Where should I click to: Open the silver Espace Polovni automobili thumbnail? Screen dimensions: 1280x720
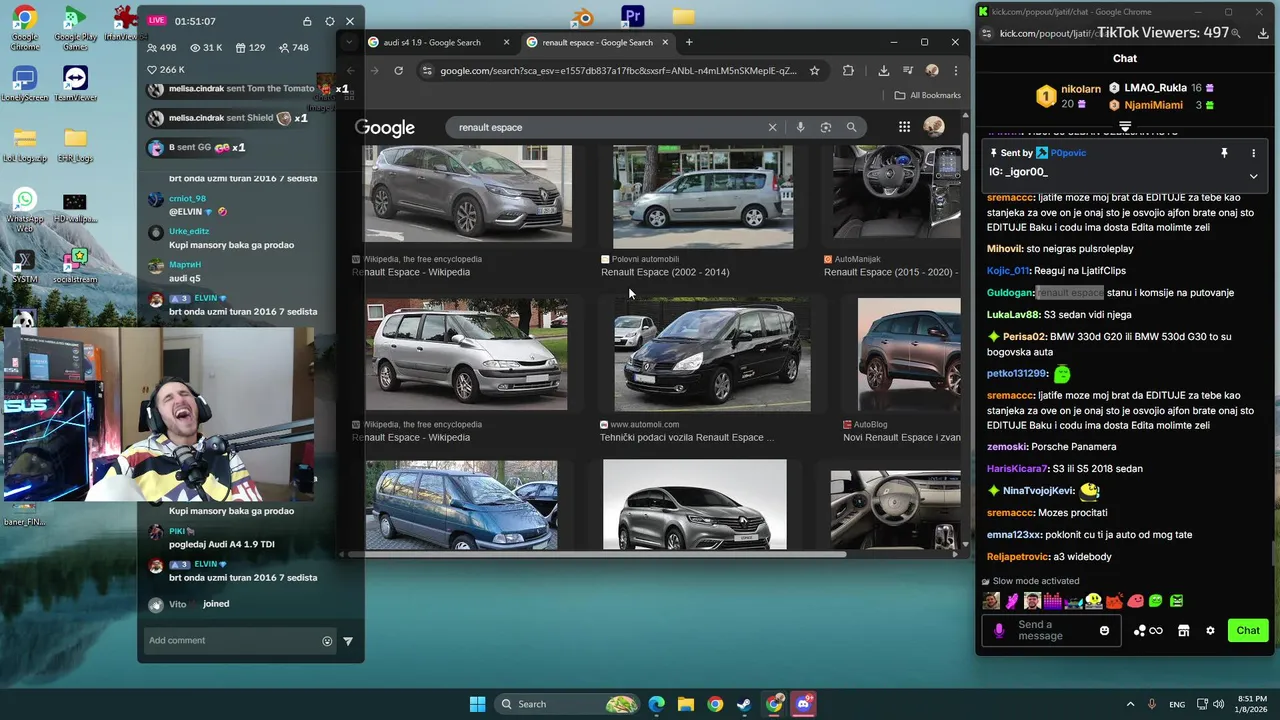point(703,195)
